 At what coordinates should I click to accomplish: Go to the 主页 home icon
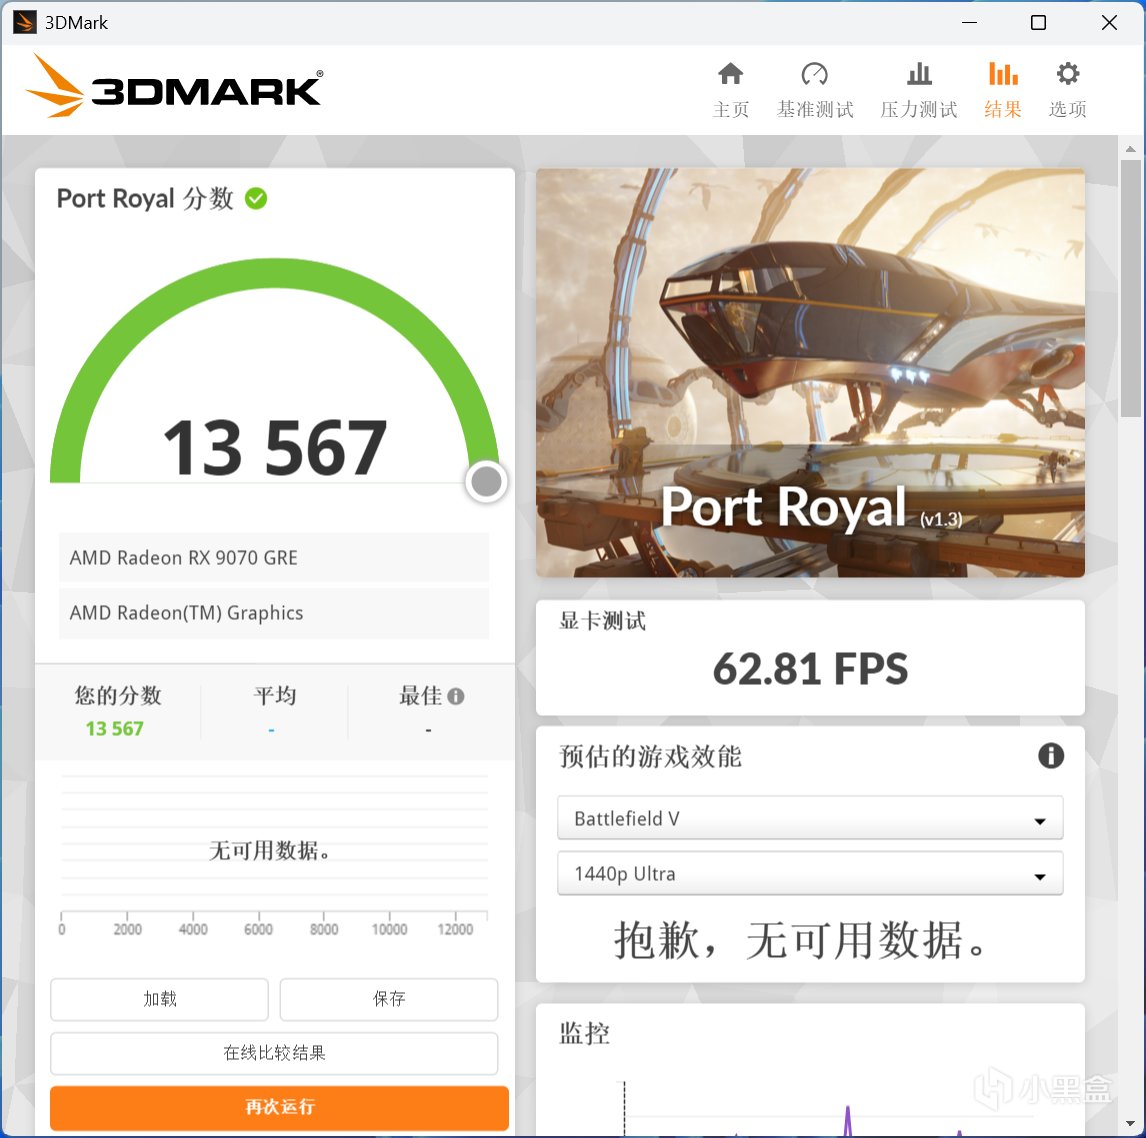coord(730,74)
